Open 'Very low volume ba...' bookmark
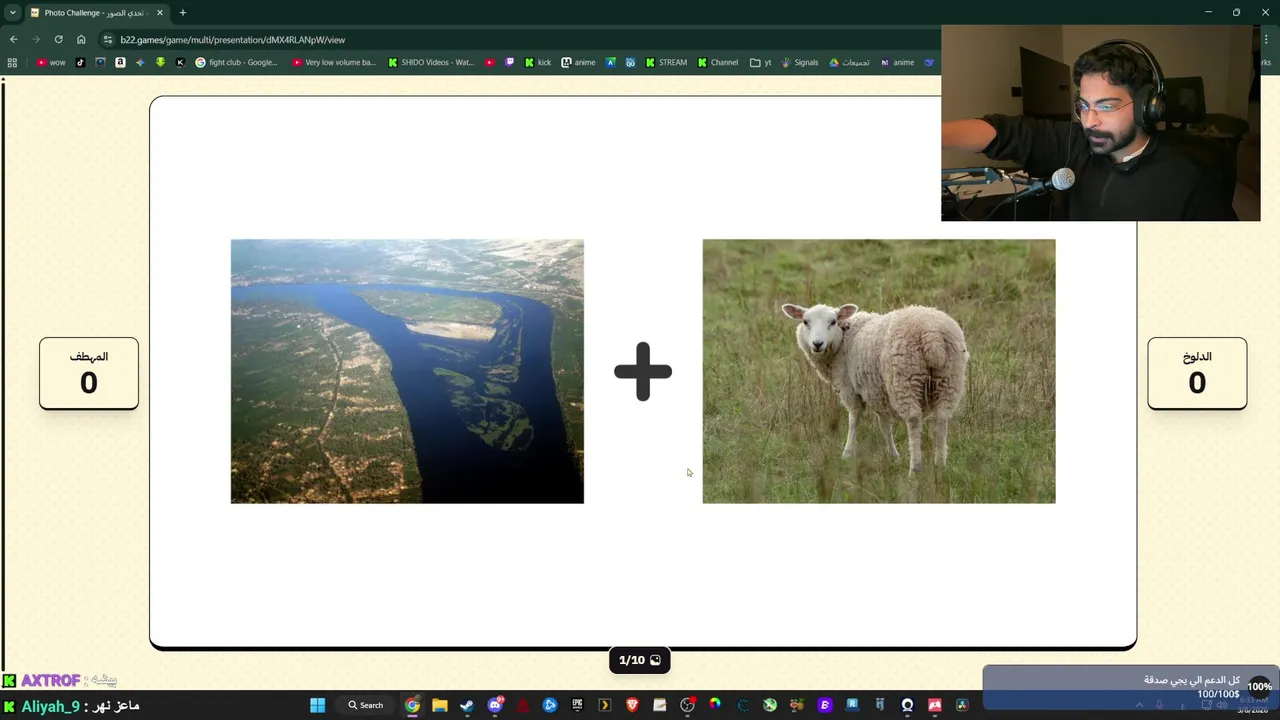This screenshot has height=720, width=1280. tap(334, 62)
